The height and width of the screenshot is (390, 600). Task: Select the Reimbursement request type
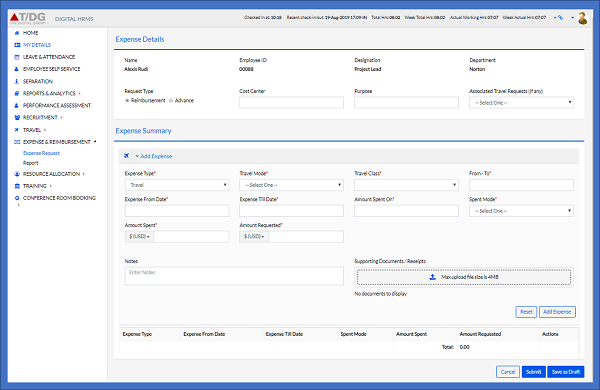click(127, 101)
